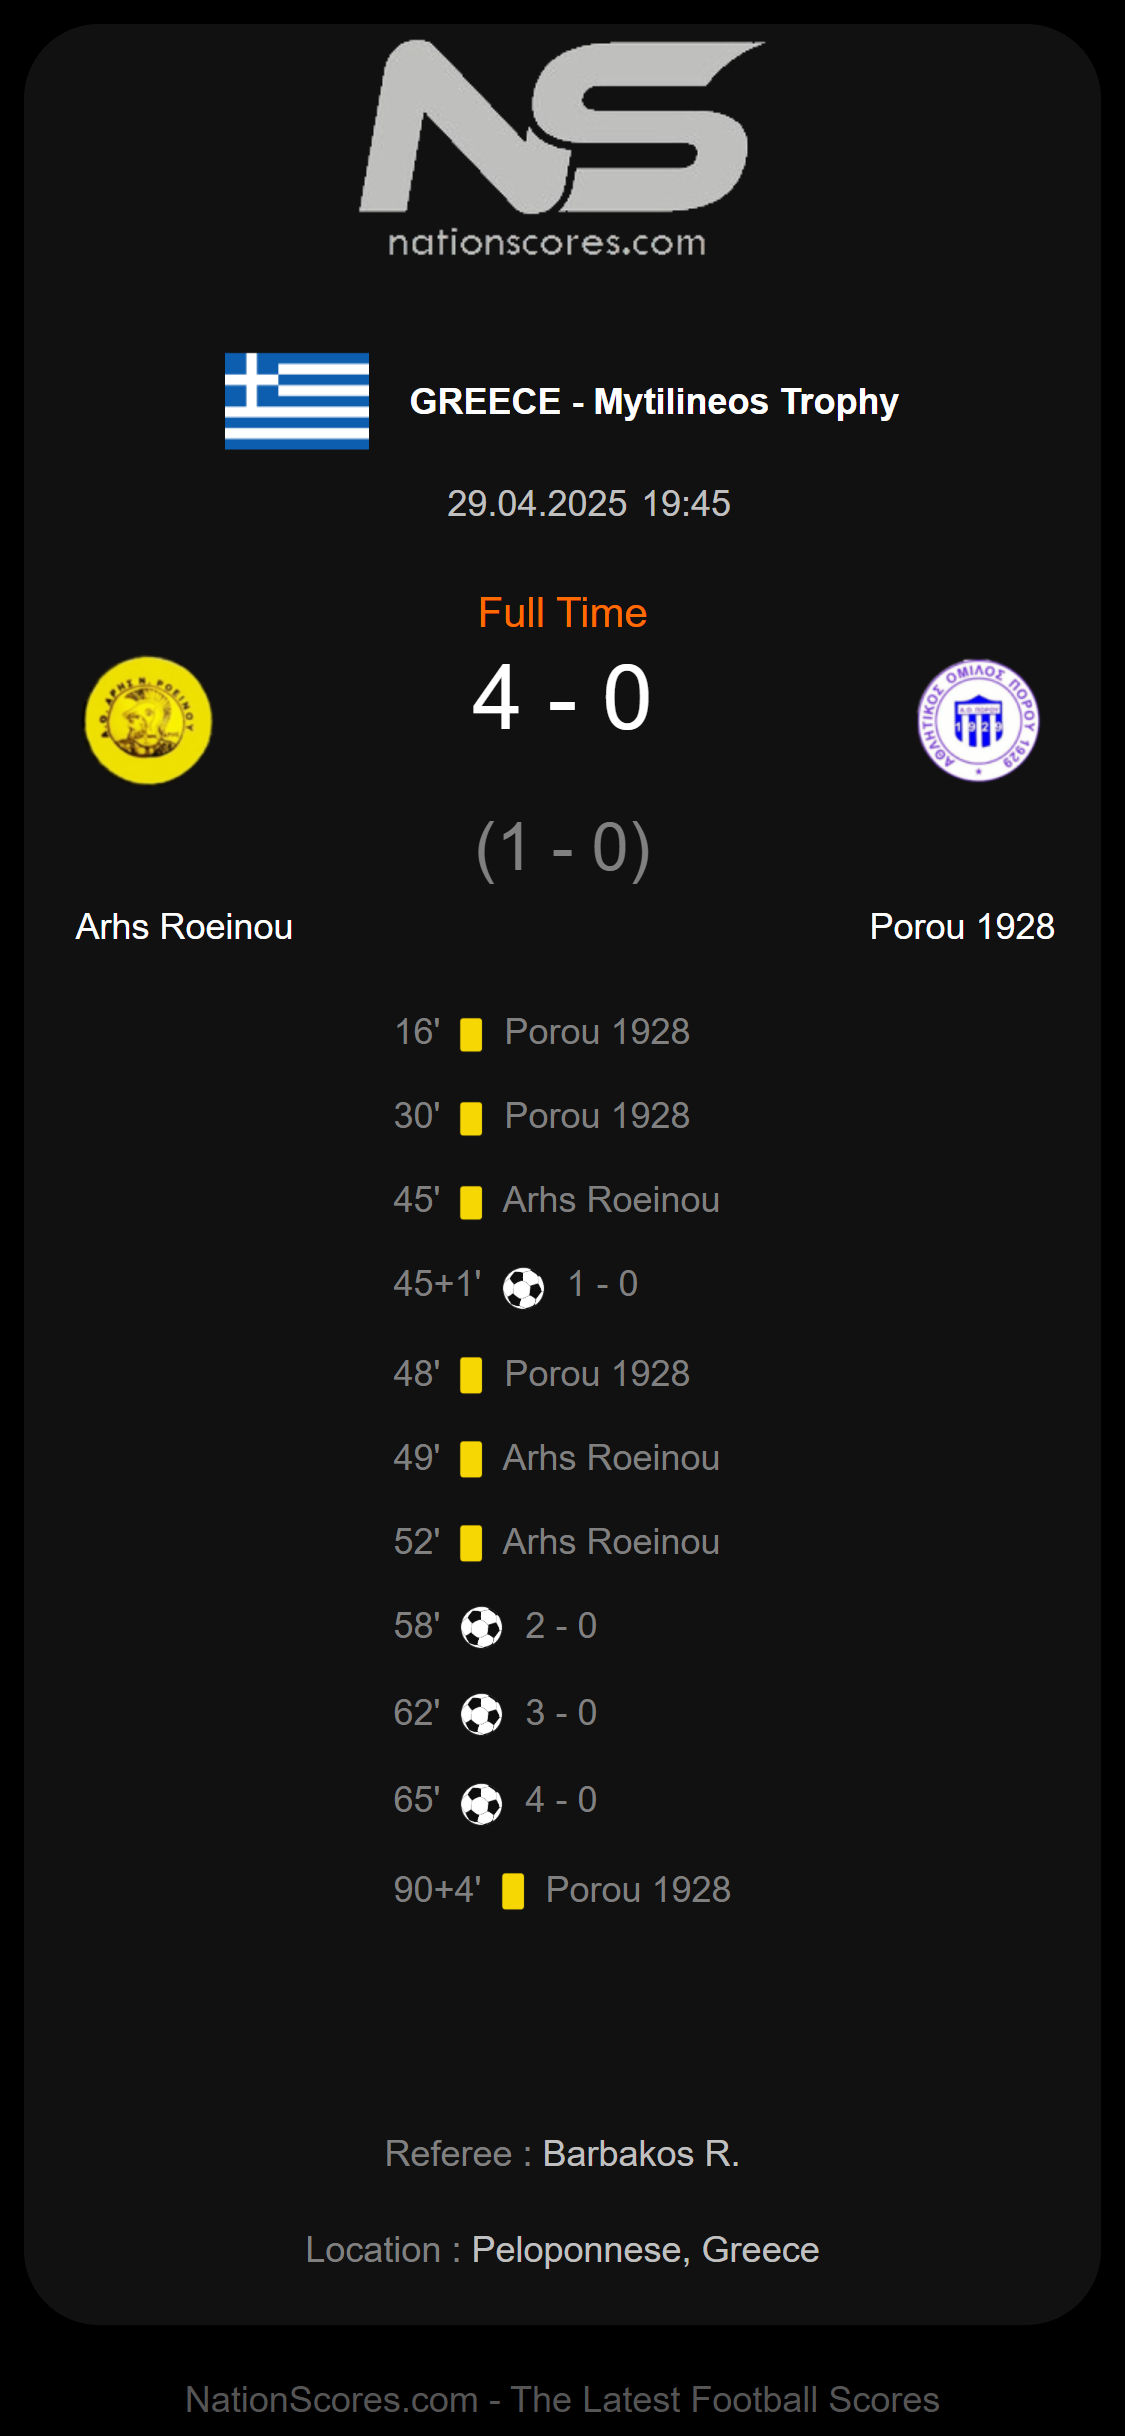The image size is (1125, 2436).
Task: Open the Arhs Roeinou yellow club crest
Action: coord(148,720)
